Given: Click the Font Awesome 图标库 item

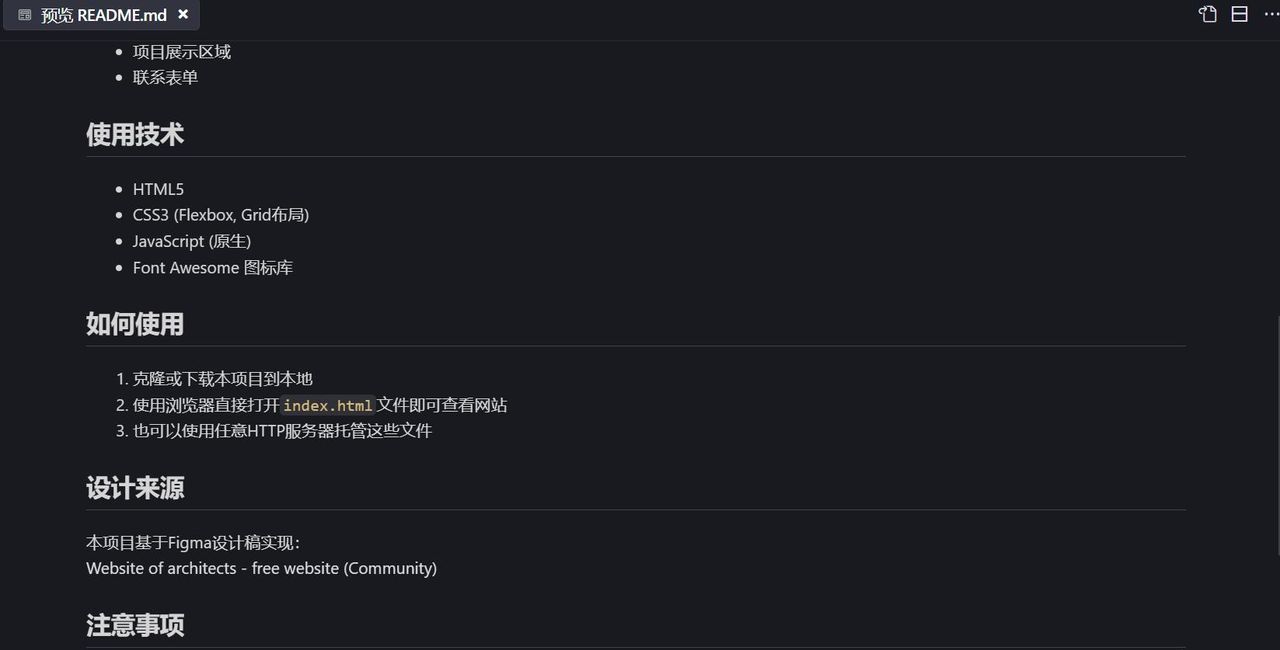Looking at the screenshot, I should pos(212,268).
